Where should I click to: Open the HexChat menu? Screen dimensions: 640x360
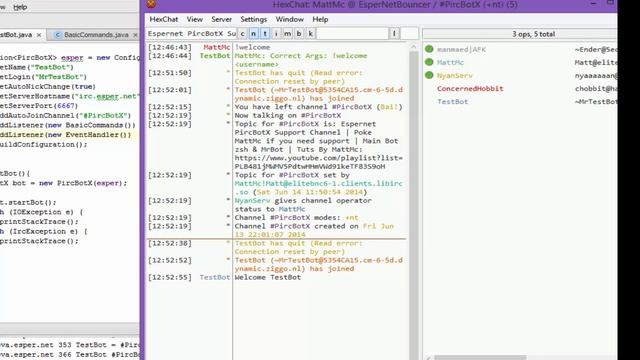(x=164, y=19)
